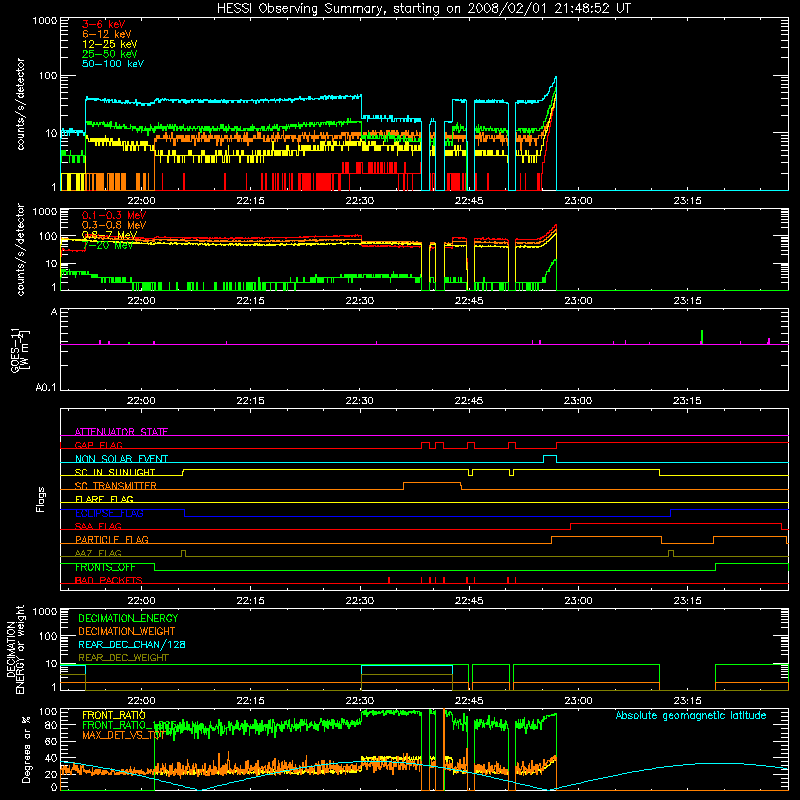Click the 22:15 tick under the decimation panel
The width and height of the screenshot is (800, 800).
click(x=251, y=701)
